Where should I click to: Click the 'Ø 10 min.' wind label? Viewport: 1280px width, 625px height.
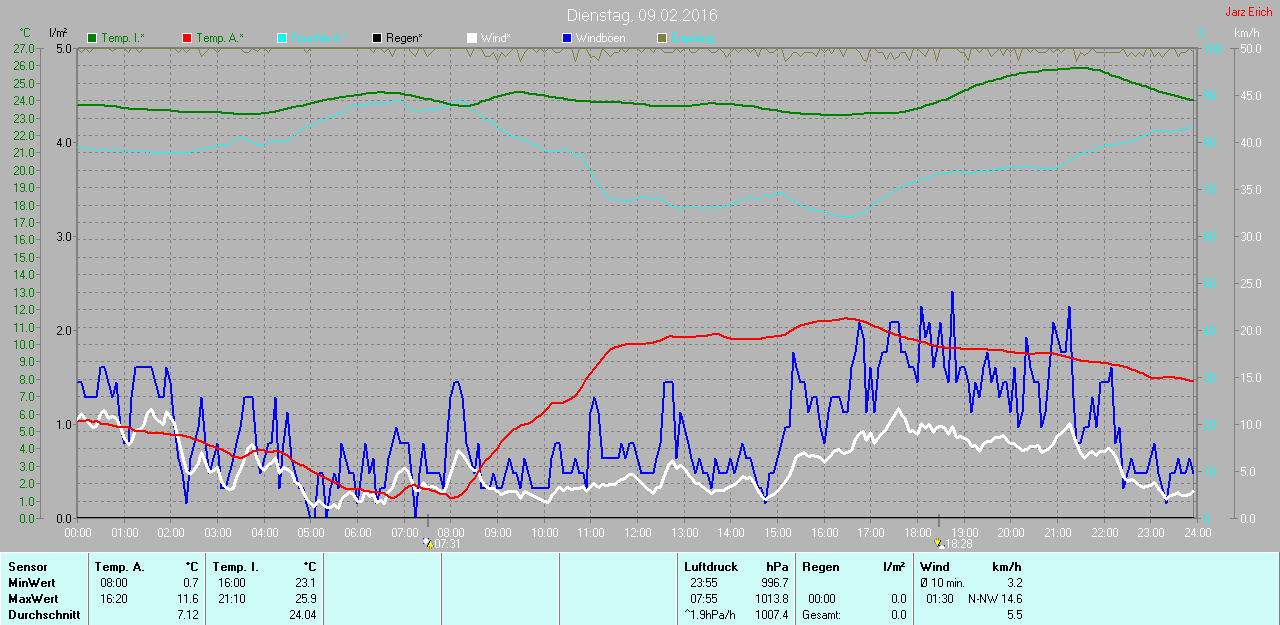tap(942, 583)
